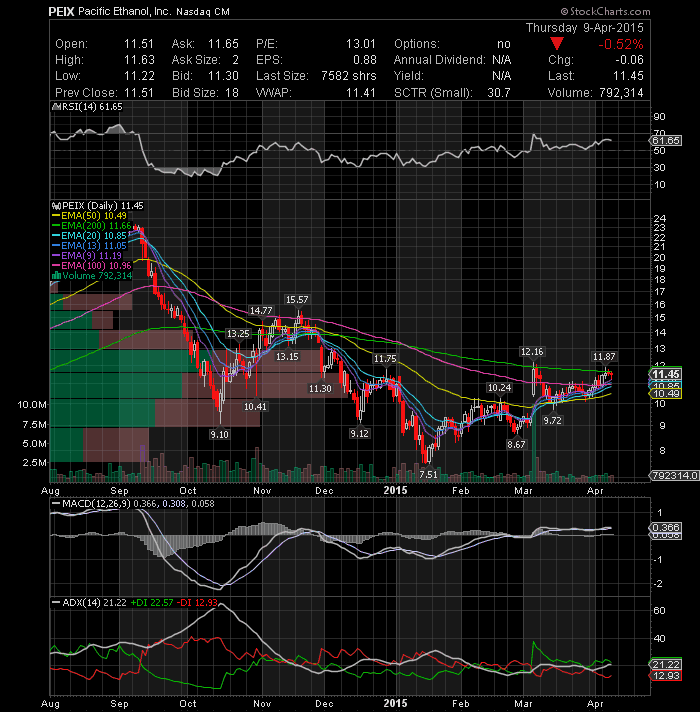
Task: Click the 13.15 price annotation label
Action: 287,357
